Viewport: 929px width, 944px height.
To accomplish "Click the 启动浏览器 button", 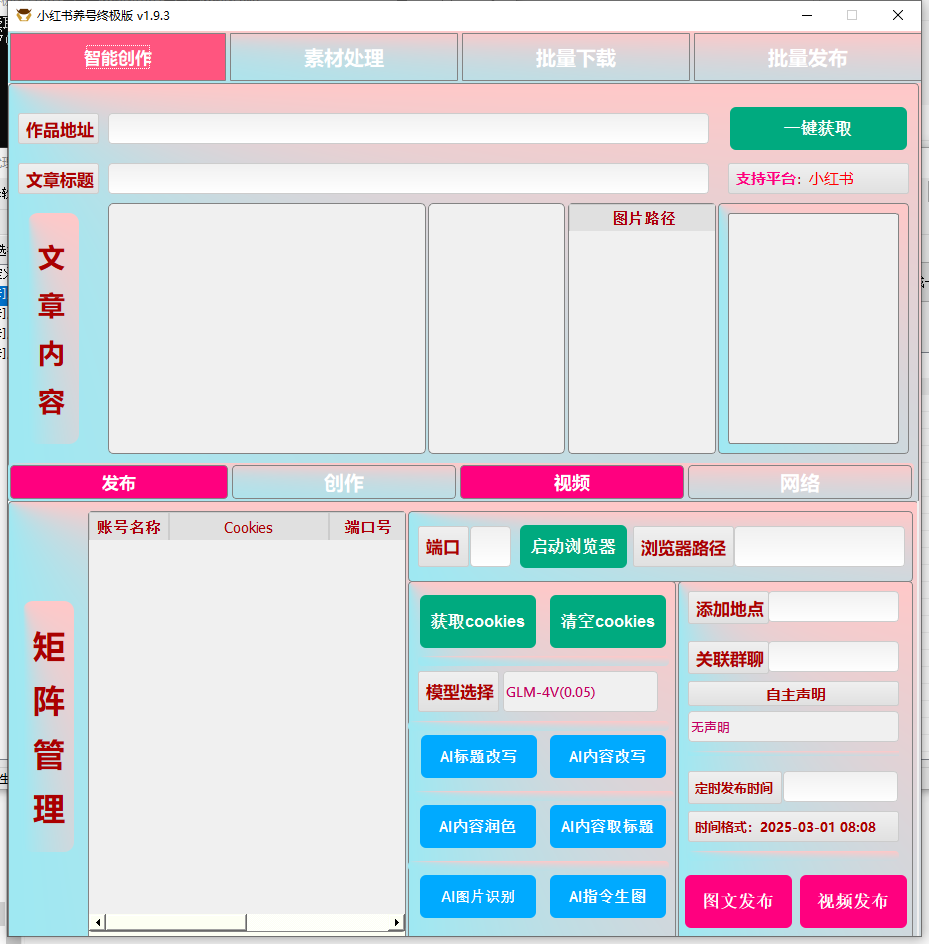I will click(573, 547).
